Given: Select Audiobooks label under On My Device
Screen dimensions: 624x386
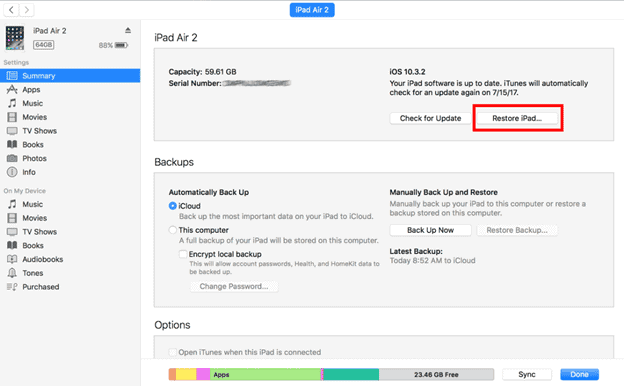Looking at the screenshot, I should point(43,259).
